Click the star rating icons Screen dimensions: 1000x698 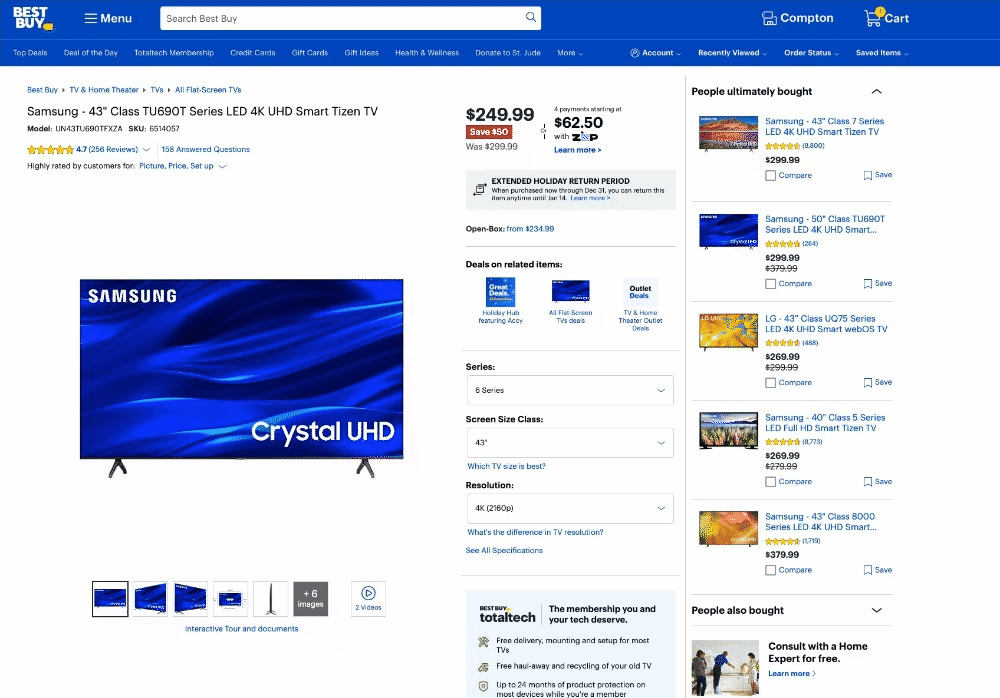(x=50, y=150)
